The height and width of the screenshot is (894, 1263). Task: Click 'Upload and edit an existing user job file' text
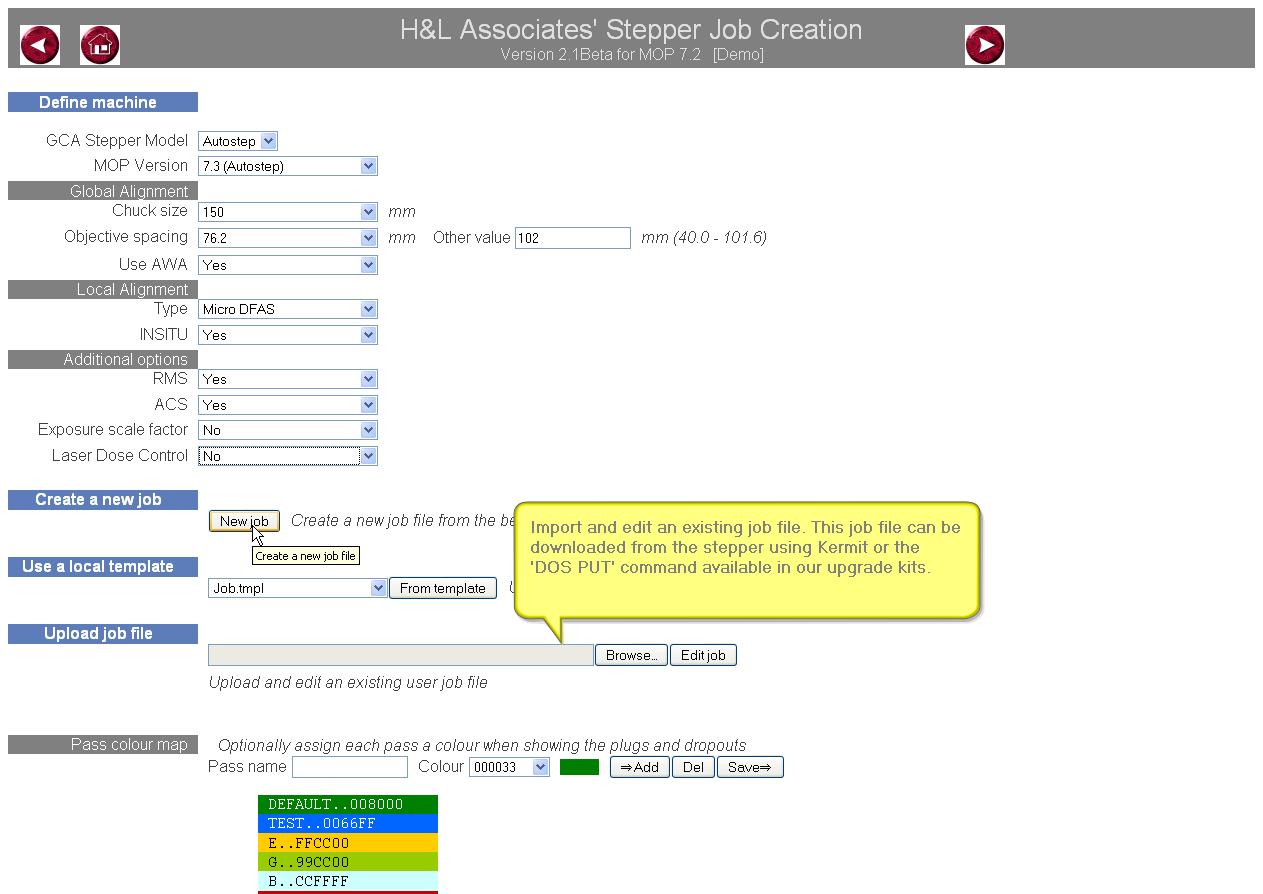click(x=348, y=682)
